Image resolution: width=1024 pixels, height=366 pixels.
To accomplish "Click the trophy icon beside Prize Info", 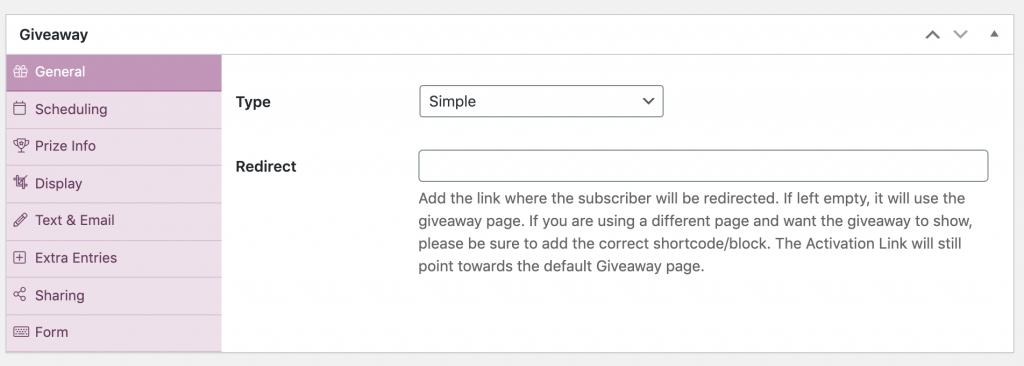I will (x=20, y=146).
